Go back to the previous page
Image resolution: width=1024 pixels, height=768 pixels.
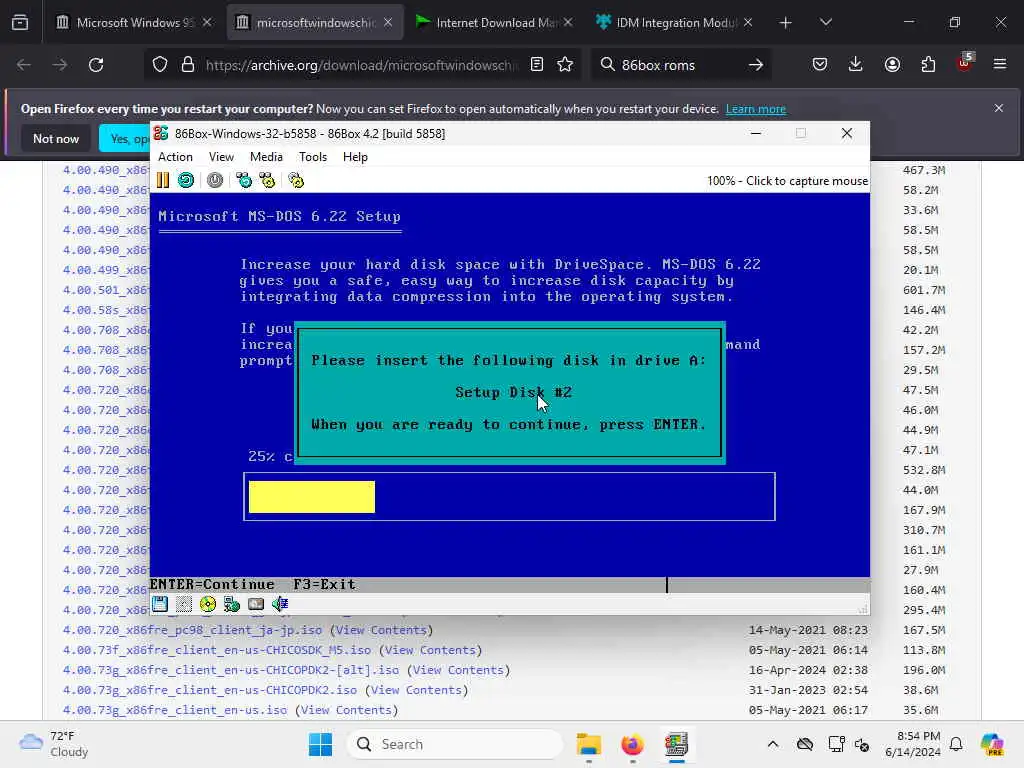pyautogui.click(x=24, y=65)
